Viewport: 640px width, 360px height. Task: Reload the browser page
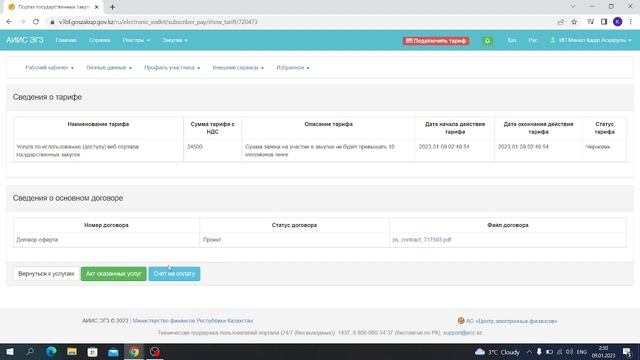tap(36, 22)
